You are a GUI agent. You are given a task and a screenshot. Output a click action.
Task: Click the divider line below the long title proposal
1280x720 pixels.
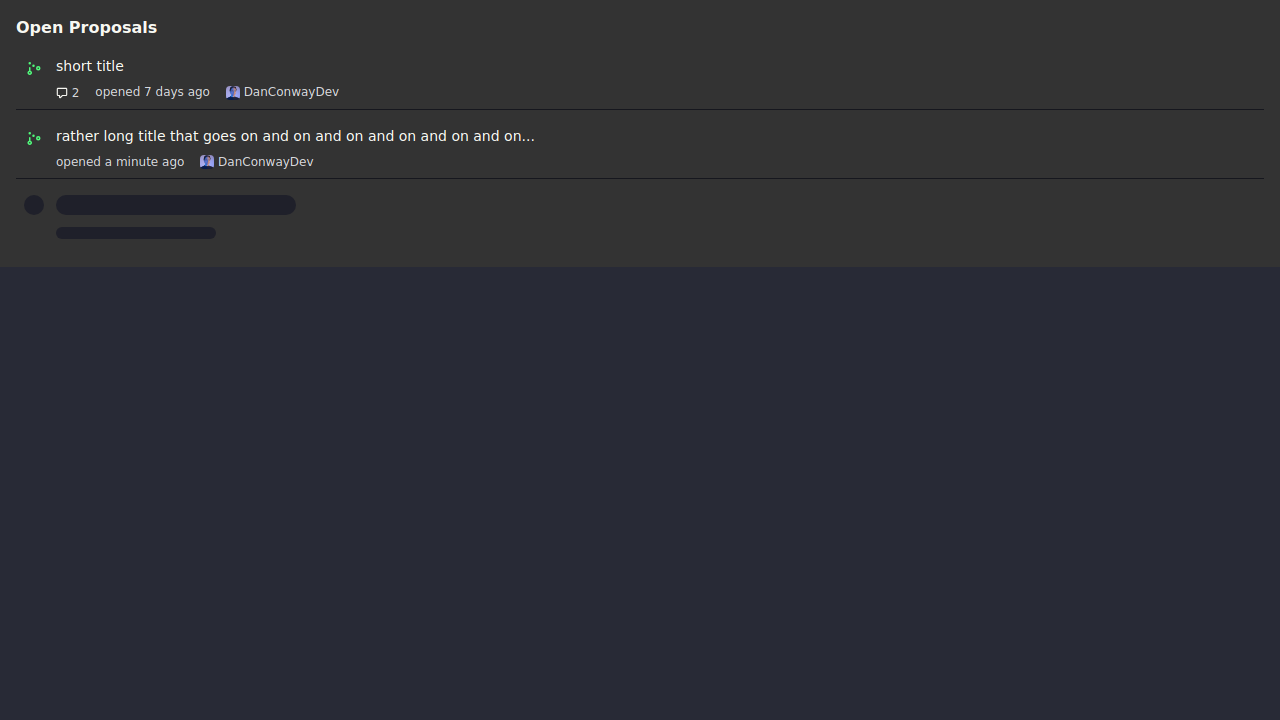pyautogui.click(x=640, y=179)
